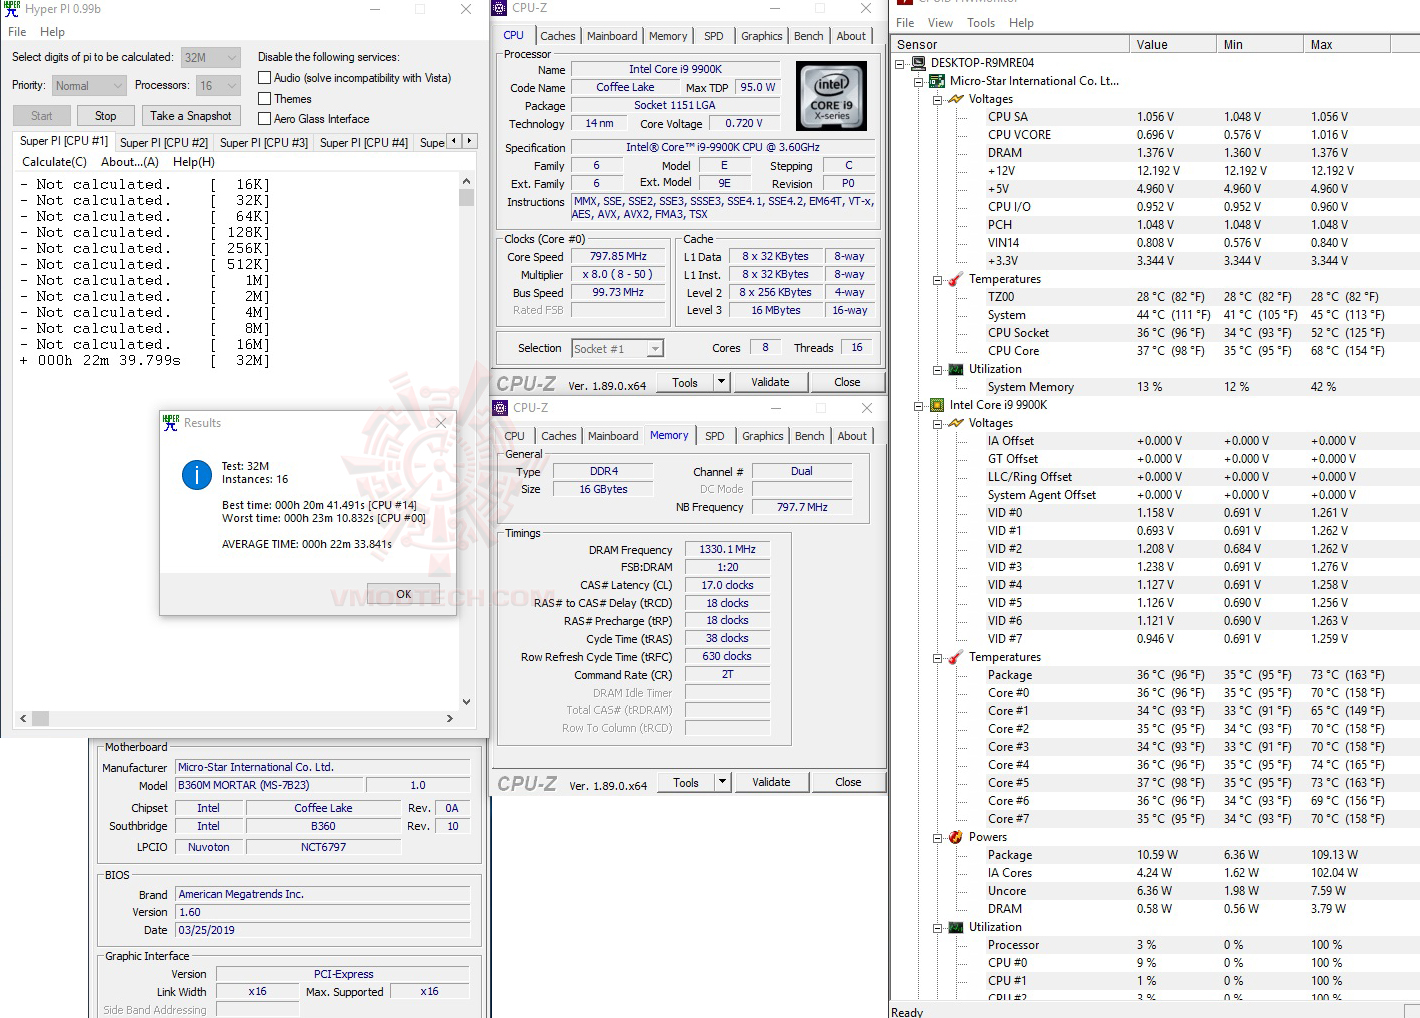Image resolution: width=1420 pixels, height=1018 pixels.
Task: Click the Stop button in Hyper PI
Action: (105, 116)
